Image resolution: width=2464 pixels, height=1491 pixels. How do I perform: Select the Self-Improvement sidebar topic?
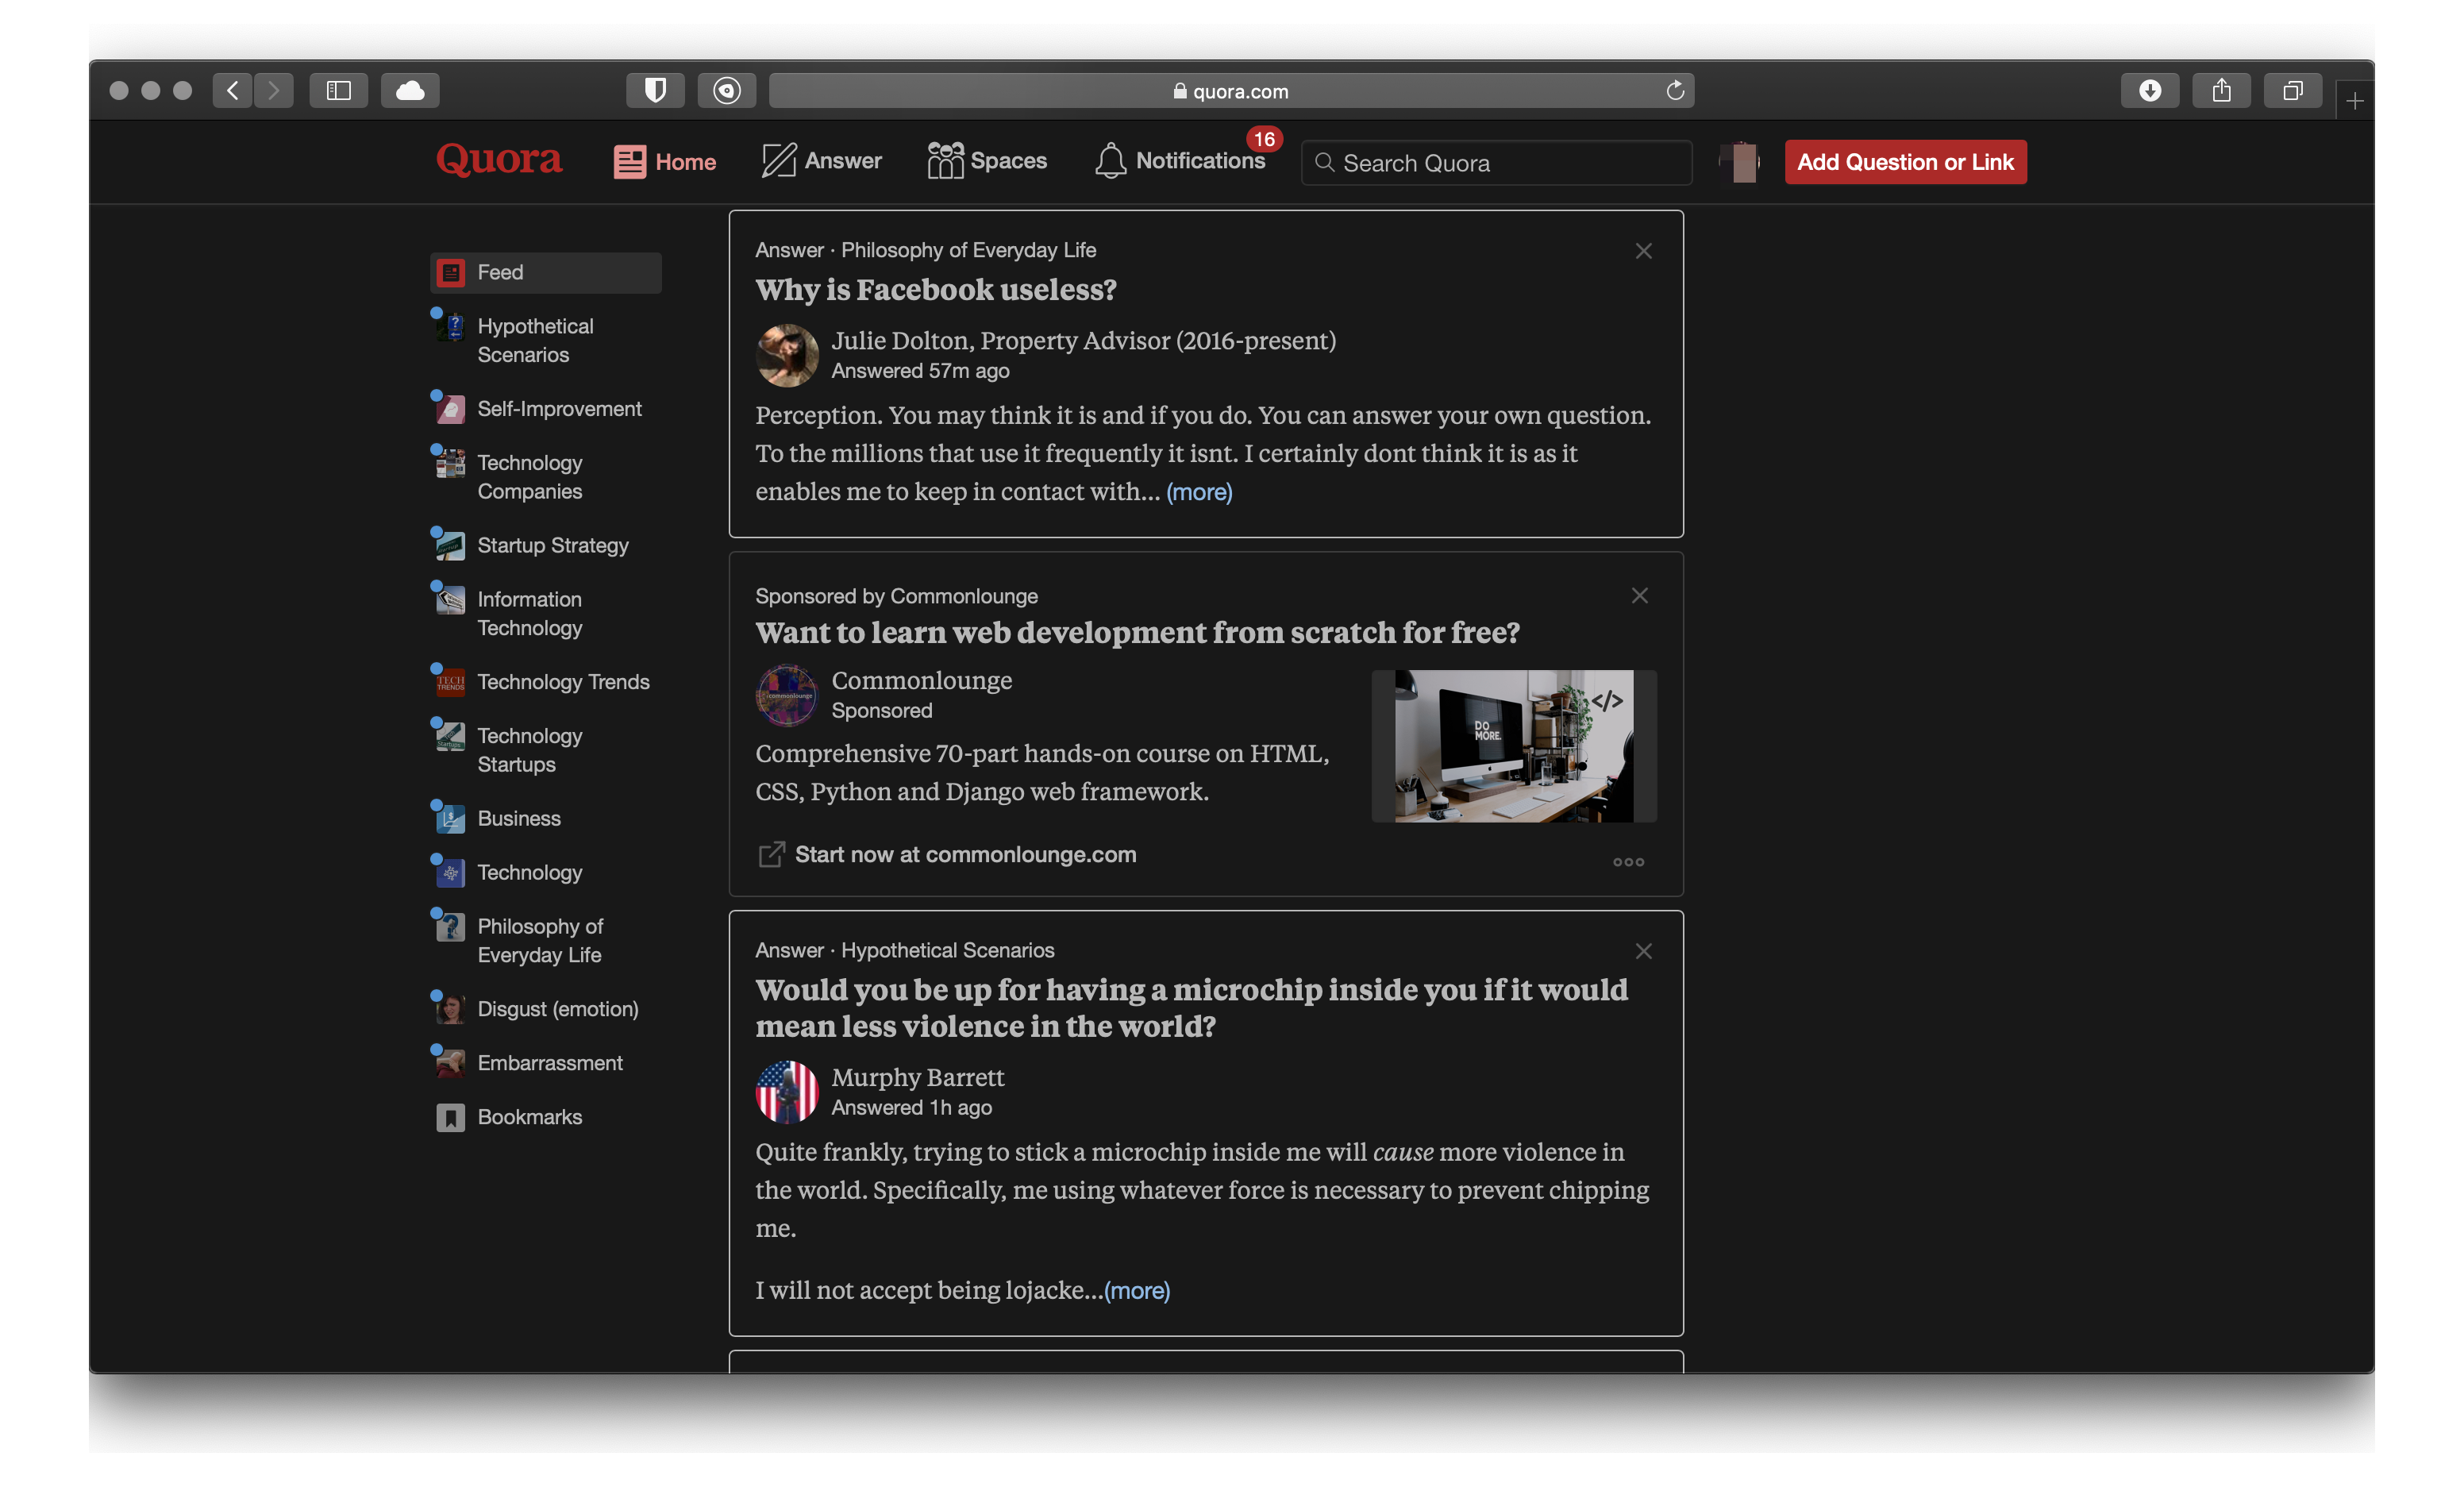point(558,408)
